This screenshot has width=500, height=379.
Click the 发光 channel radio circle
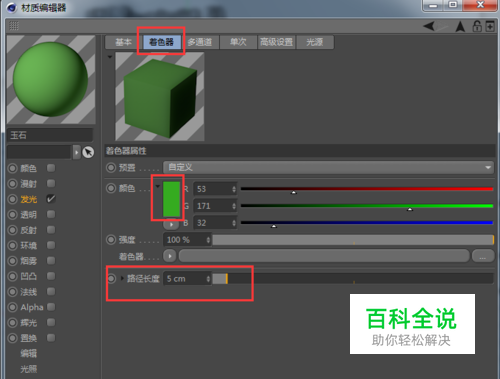(12, 199)
